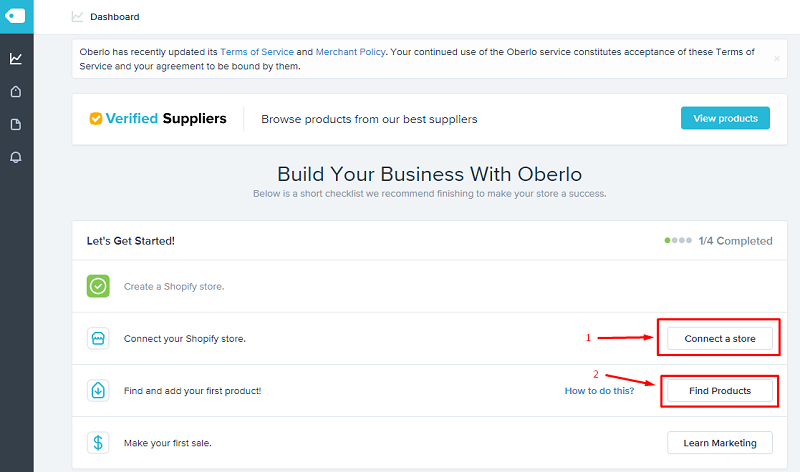Click the 1/4 Completed progress dots

677,241
